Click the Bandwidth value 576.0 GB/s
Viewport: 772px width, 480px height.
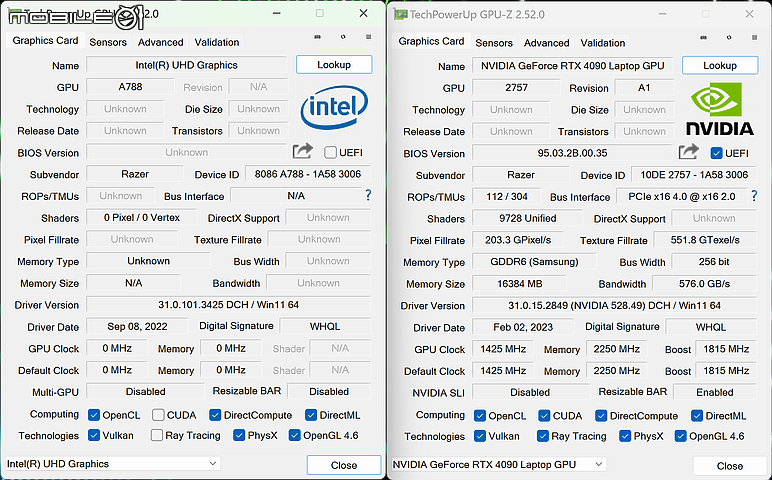coord(705,284)
